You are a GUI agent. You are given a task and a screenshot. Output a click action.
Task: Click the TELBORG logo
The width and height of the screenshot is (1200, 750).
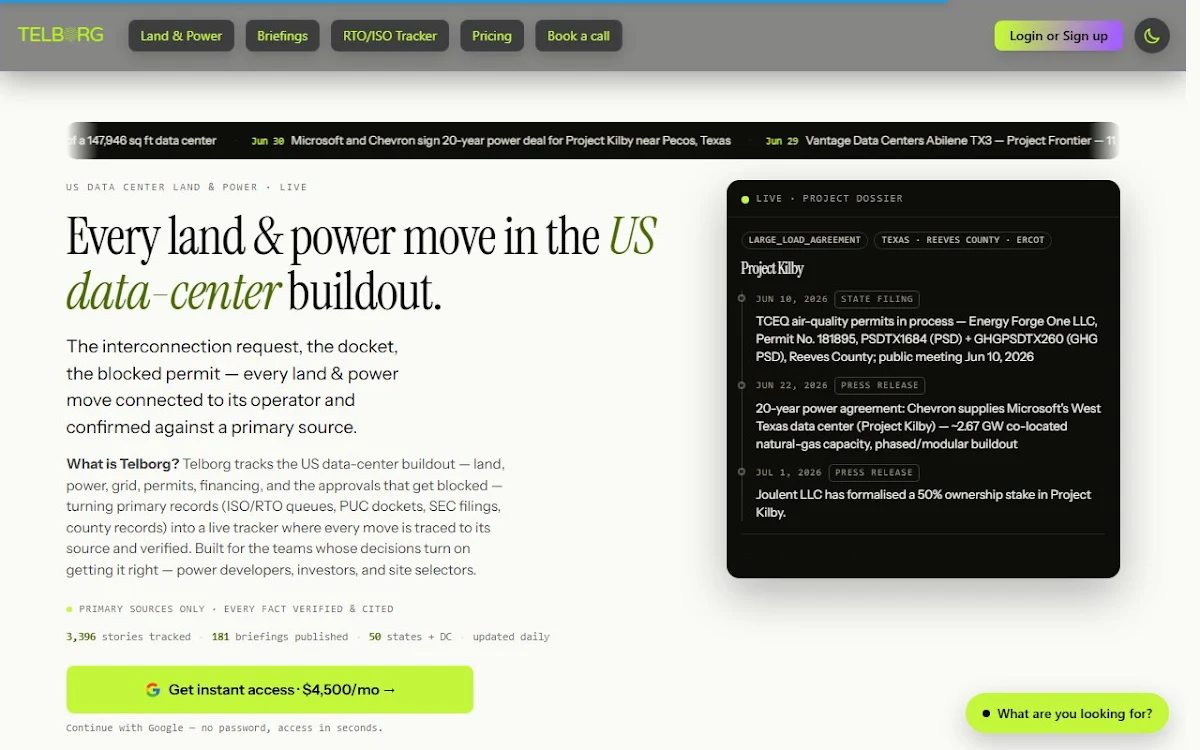61,35
